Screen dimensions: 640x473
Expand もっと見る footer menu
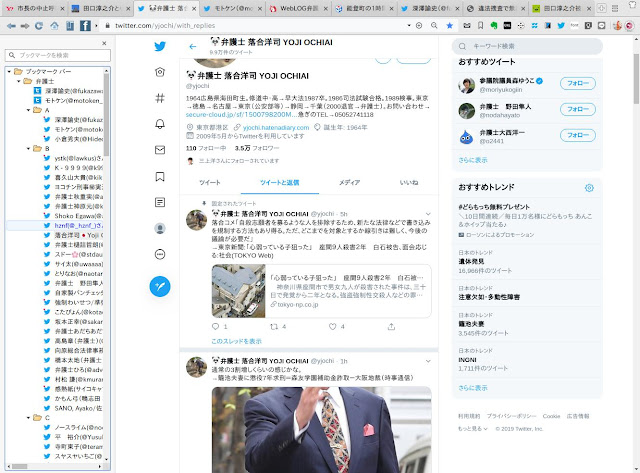coord(473,429)
